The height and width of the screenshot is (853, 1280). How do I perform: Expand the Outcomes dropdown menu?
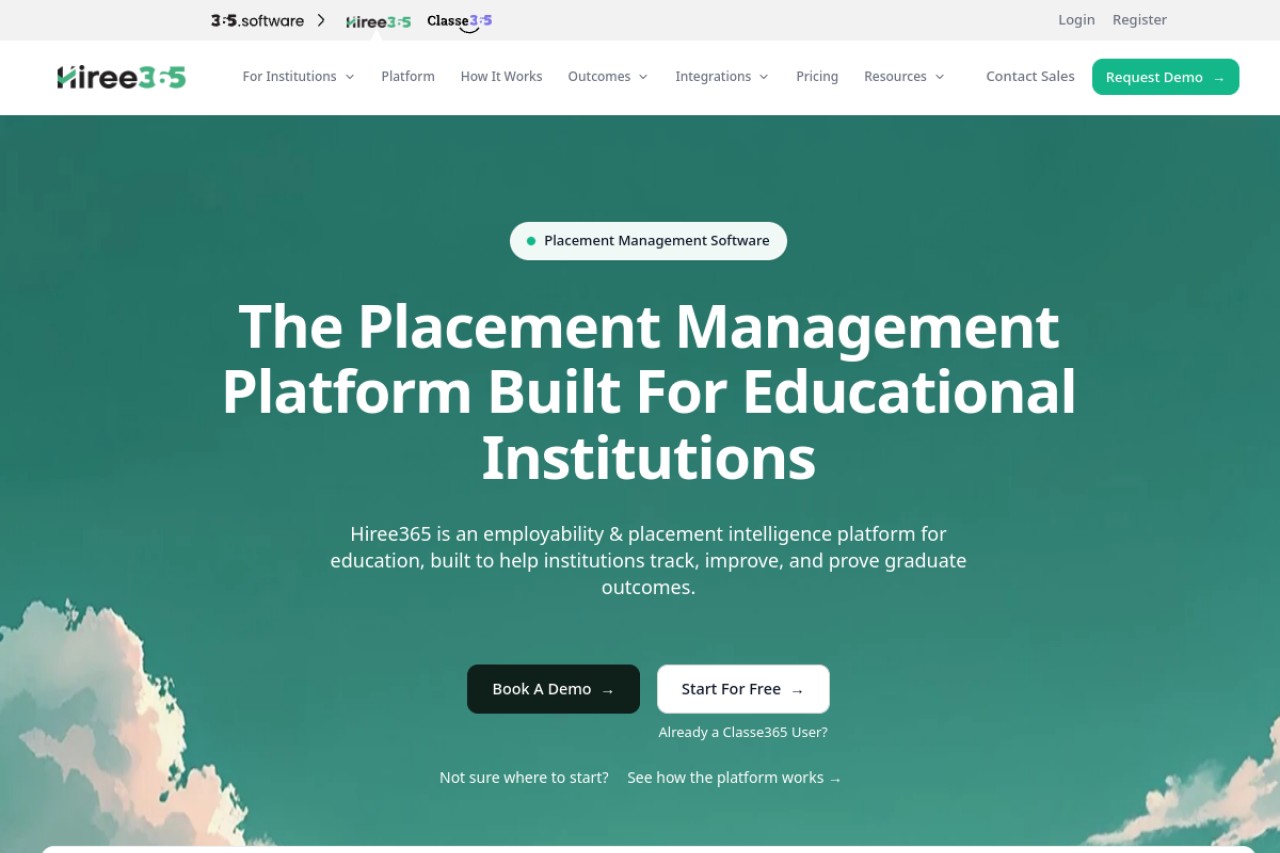tap(608, 77)
